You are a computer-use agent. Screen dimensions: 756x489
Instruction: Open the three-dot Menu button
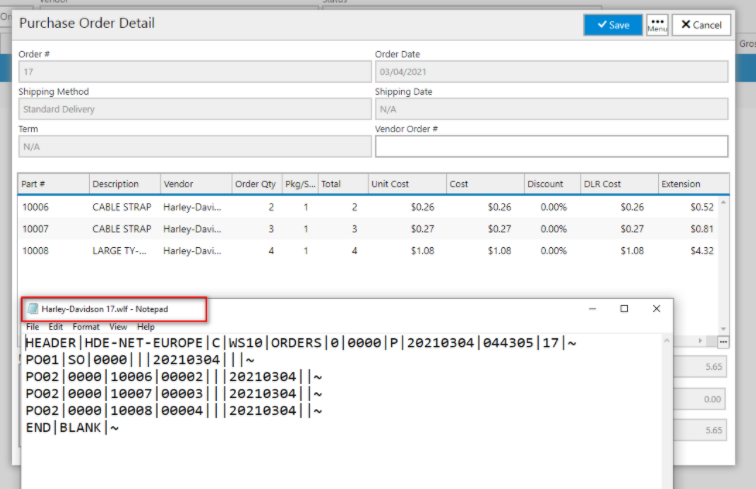tap(657, 25)
